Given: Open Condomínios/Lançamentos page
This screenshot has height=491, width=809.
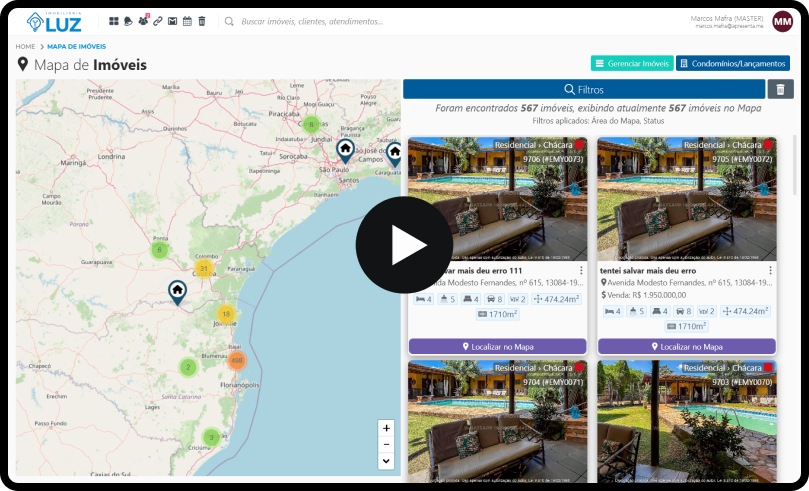Looking at the screenshot, I should [732, 64].
